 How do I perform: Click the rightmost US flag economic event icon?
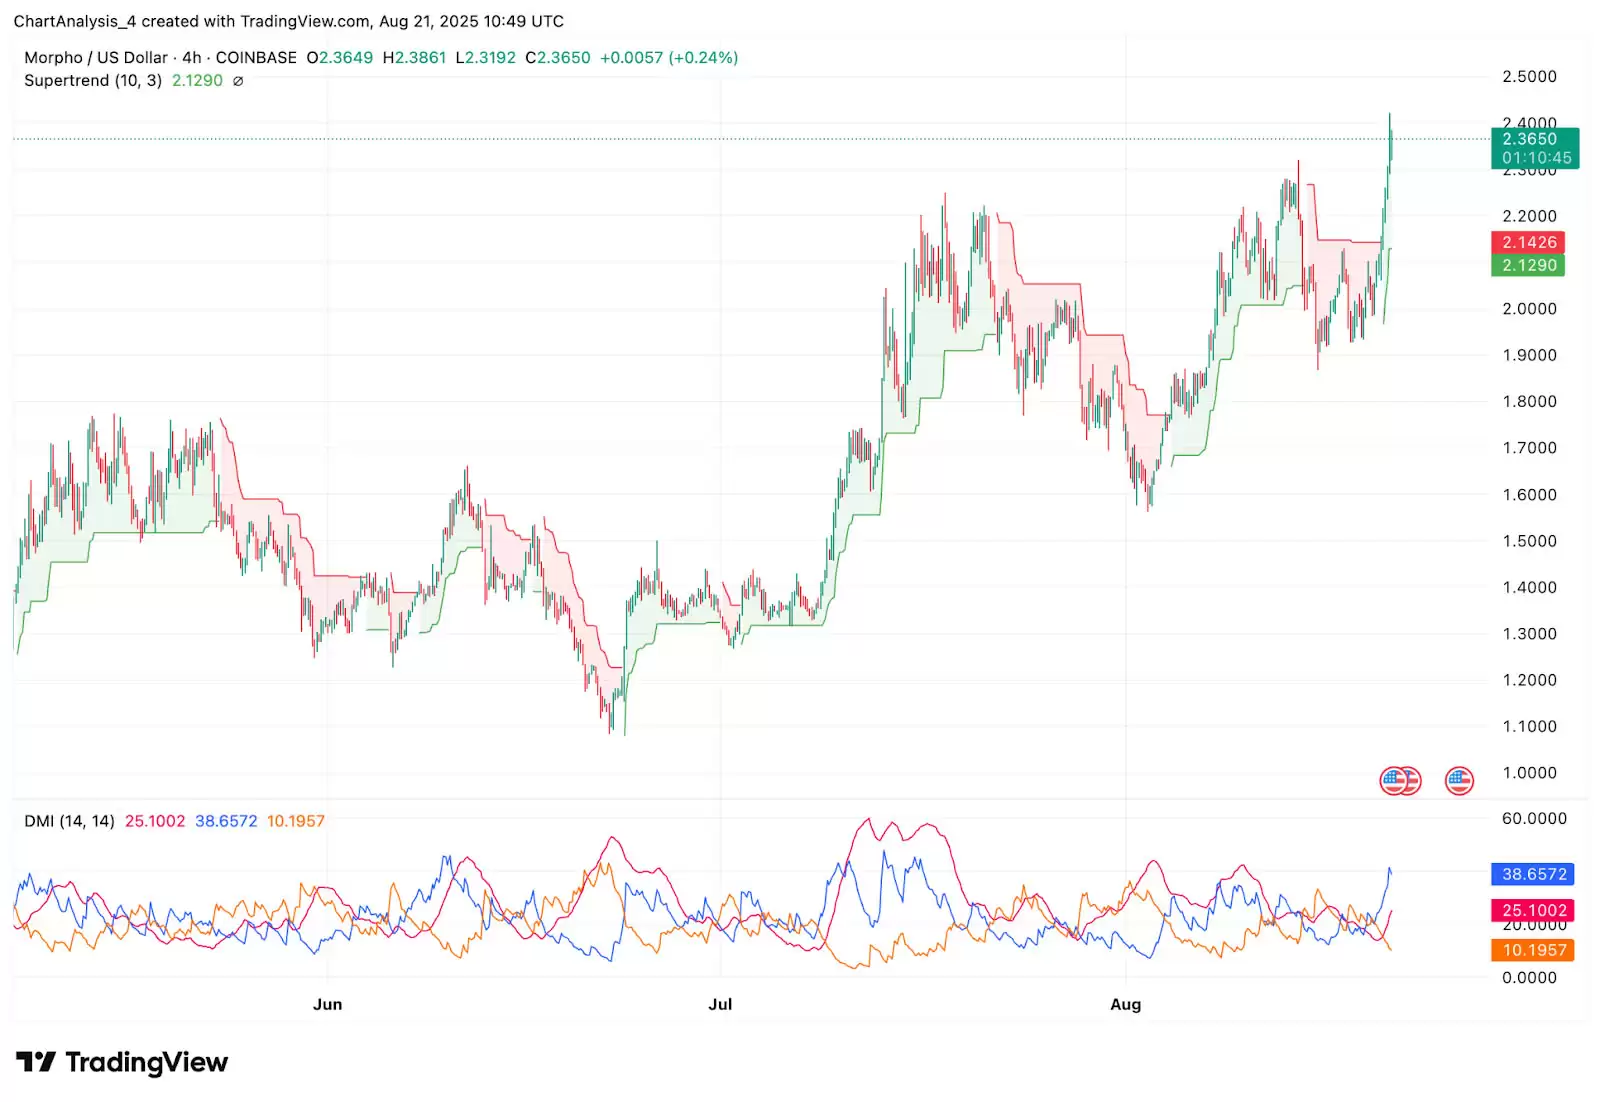pyautogui.click(x=1459, y=780)
